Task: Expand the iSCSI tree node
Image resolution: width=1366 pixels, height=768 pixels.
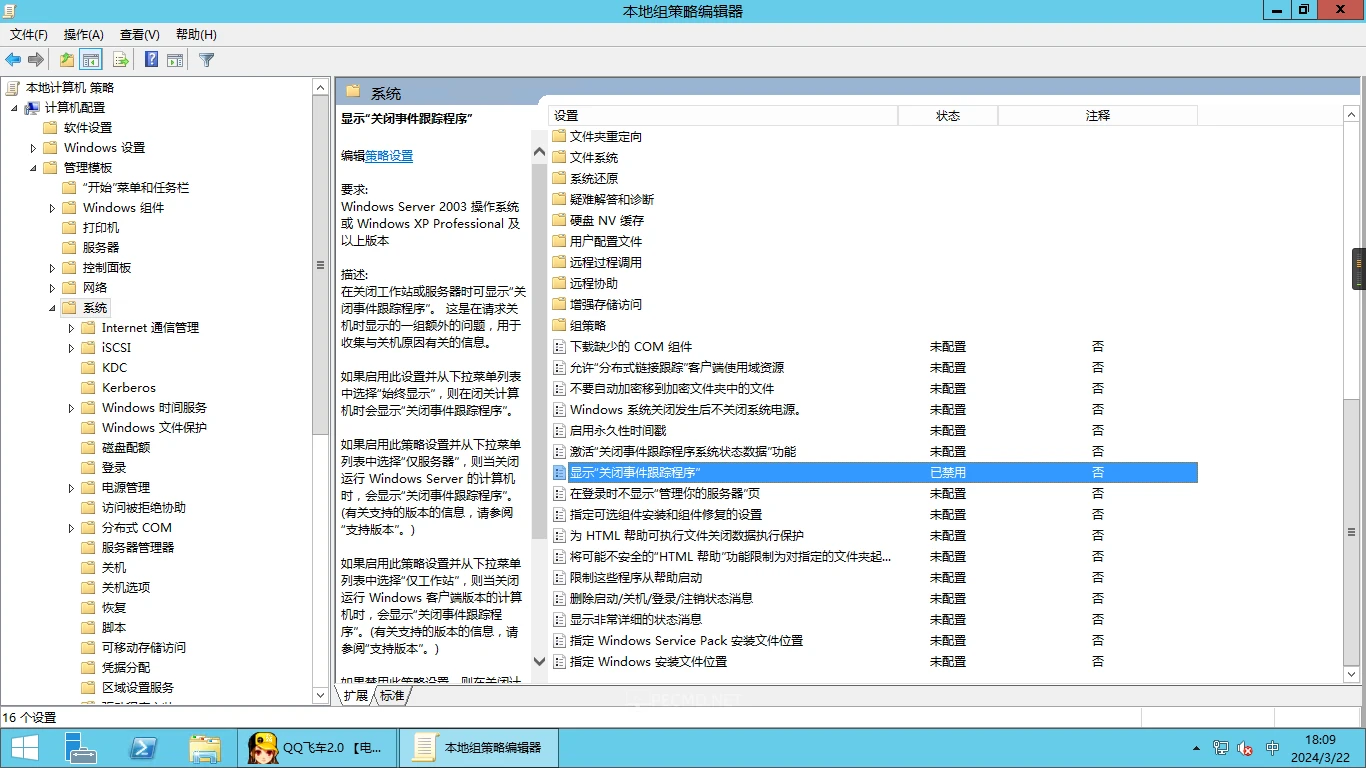Action: coord(71,348)
